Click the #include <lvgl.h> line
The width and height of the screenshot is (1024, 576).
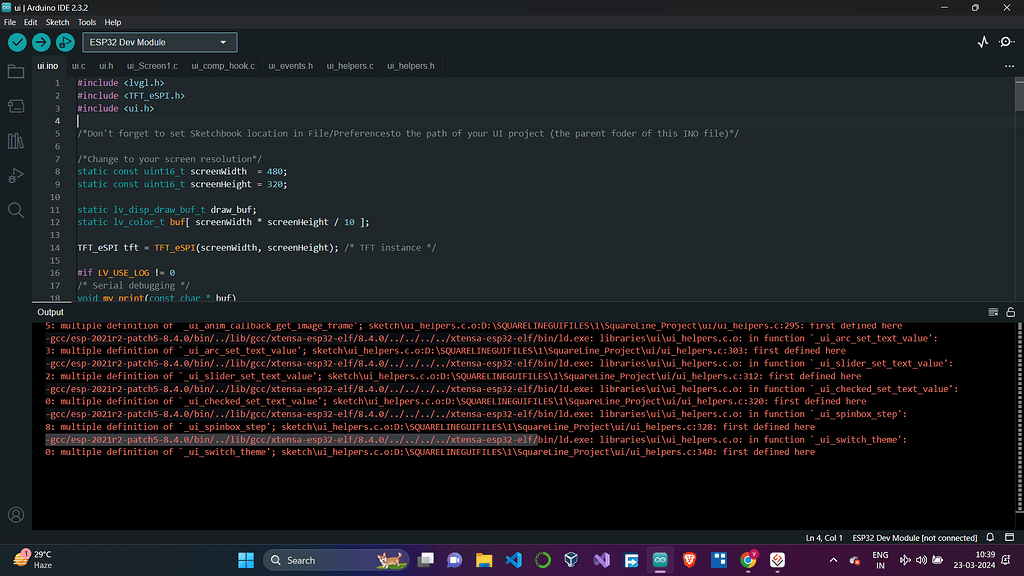(x=121, y=83)
